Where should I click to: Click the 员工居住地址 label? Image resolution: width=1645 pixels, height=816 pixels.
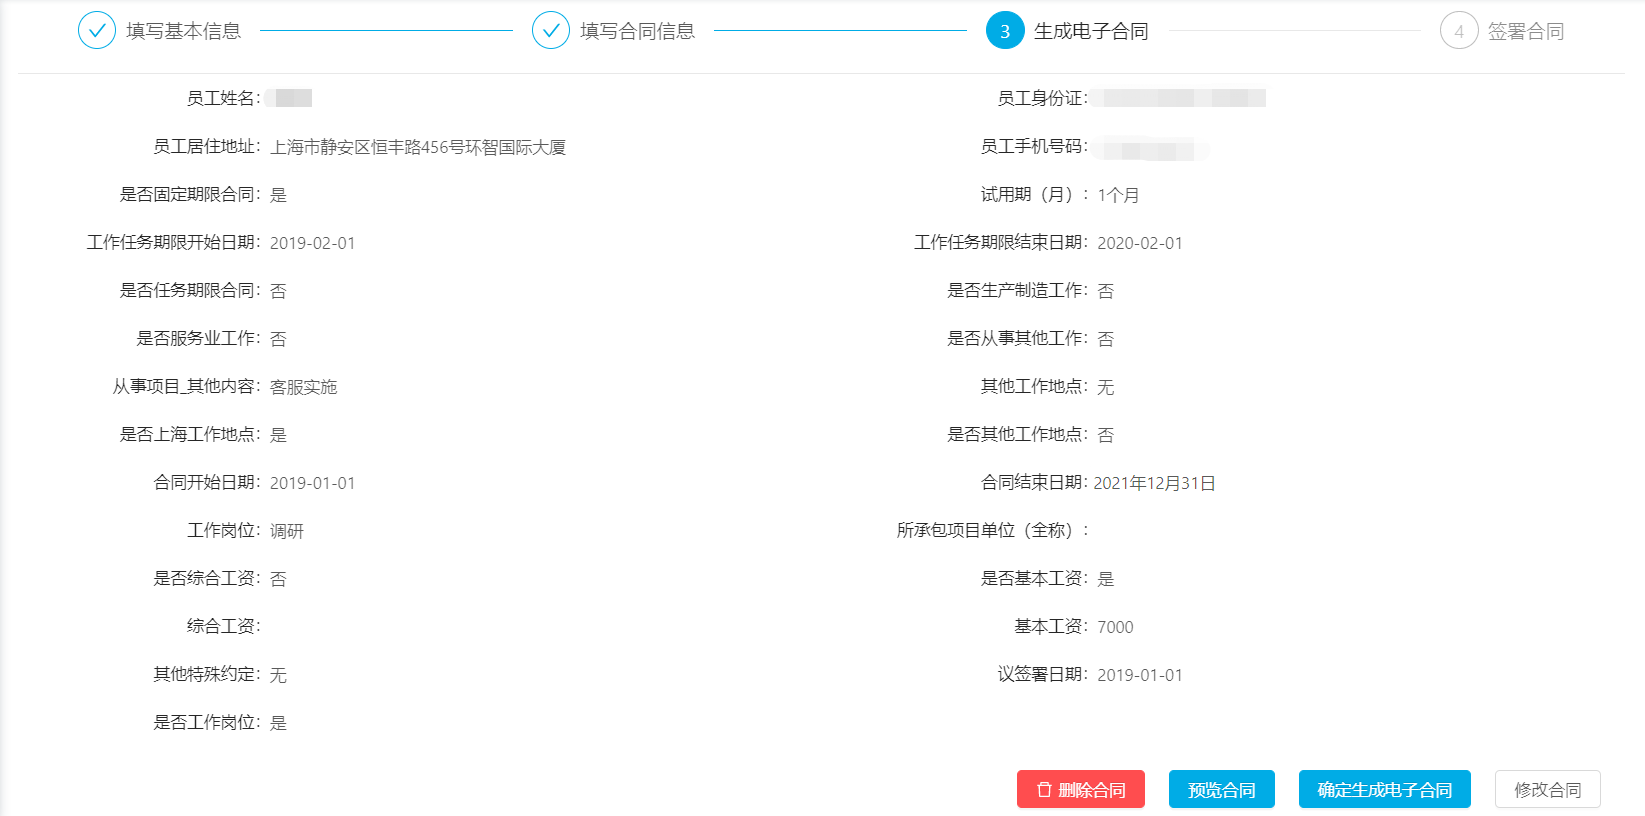point(207,147)
